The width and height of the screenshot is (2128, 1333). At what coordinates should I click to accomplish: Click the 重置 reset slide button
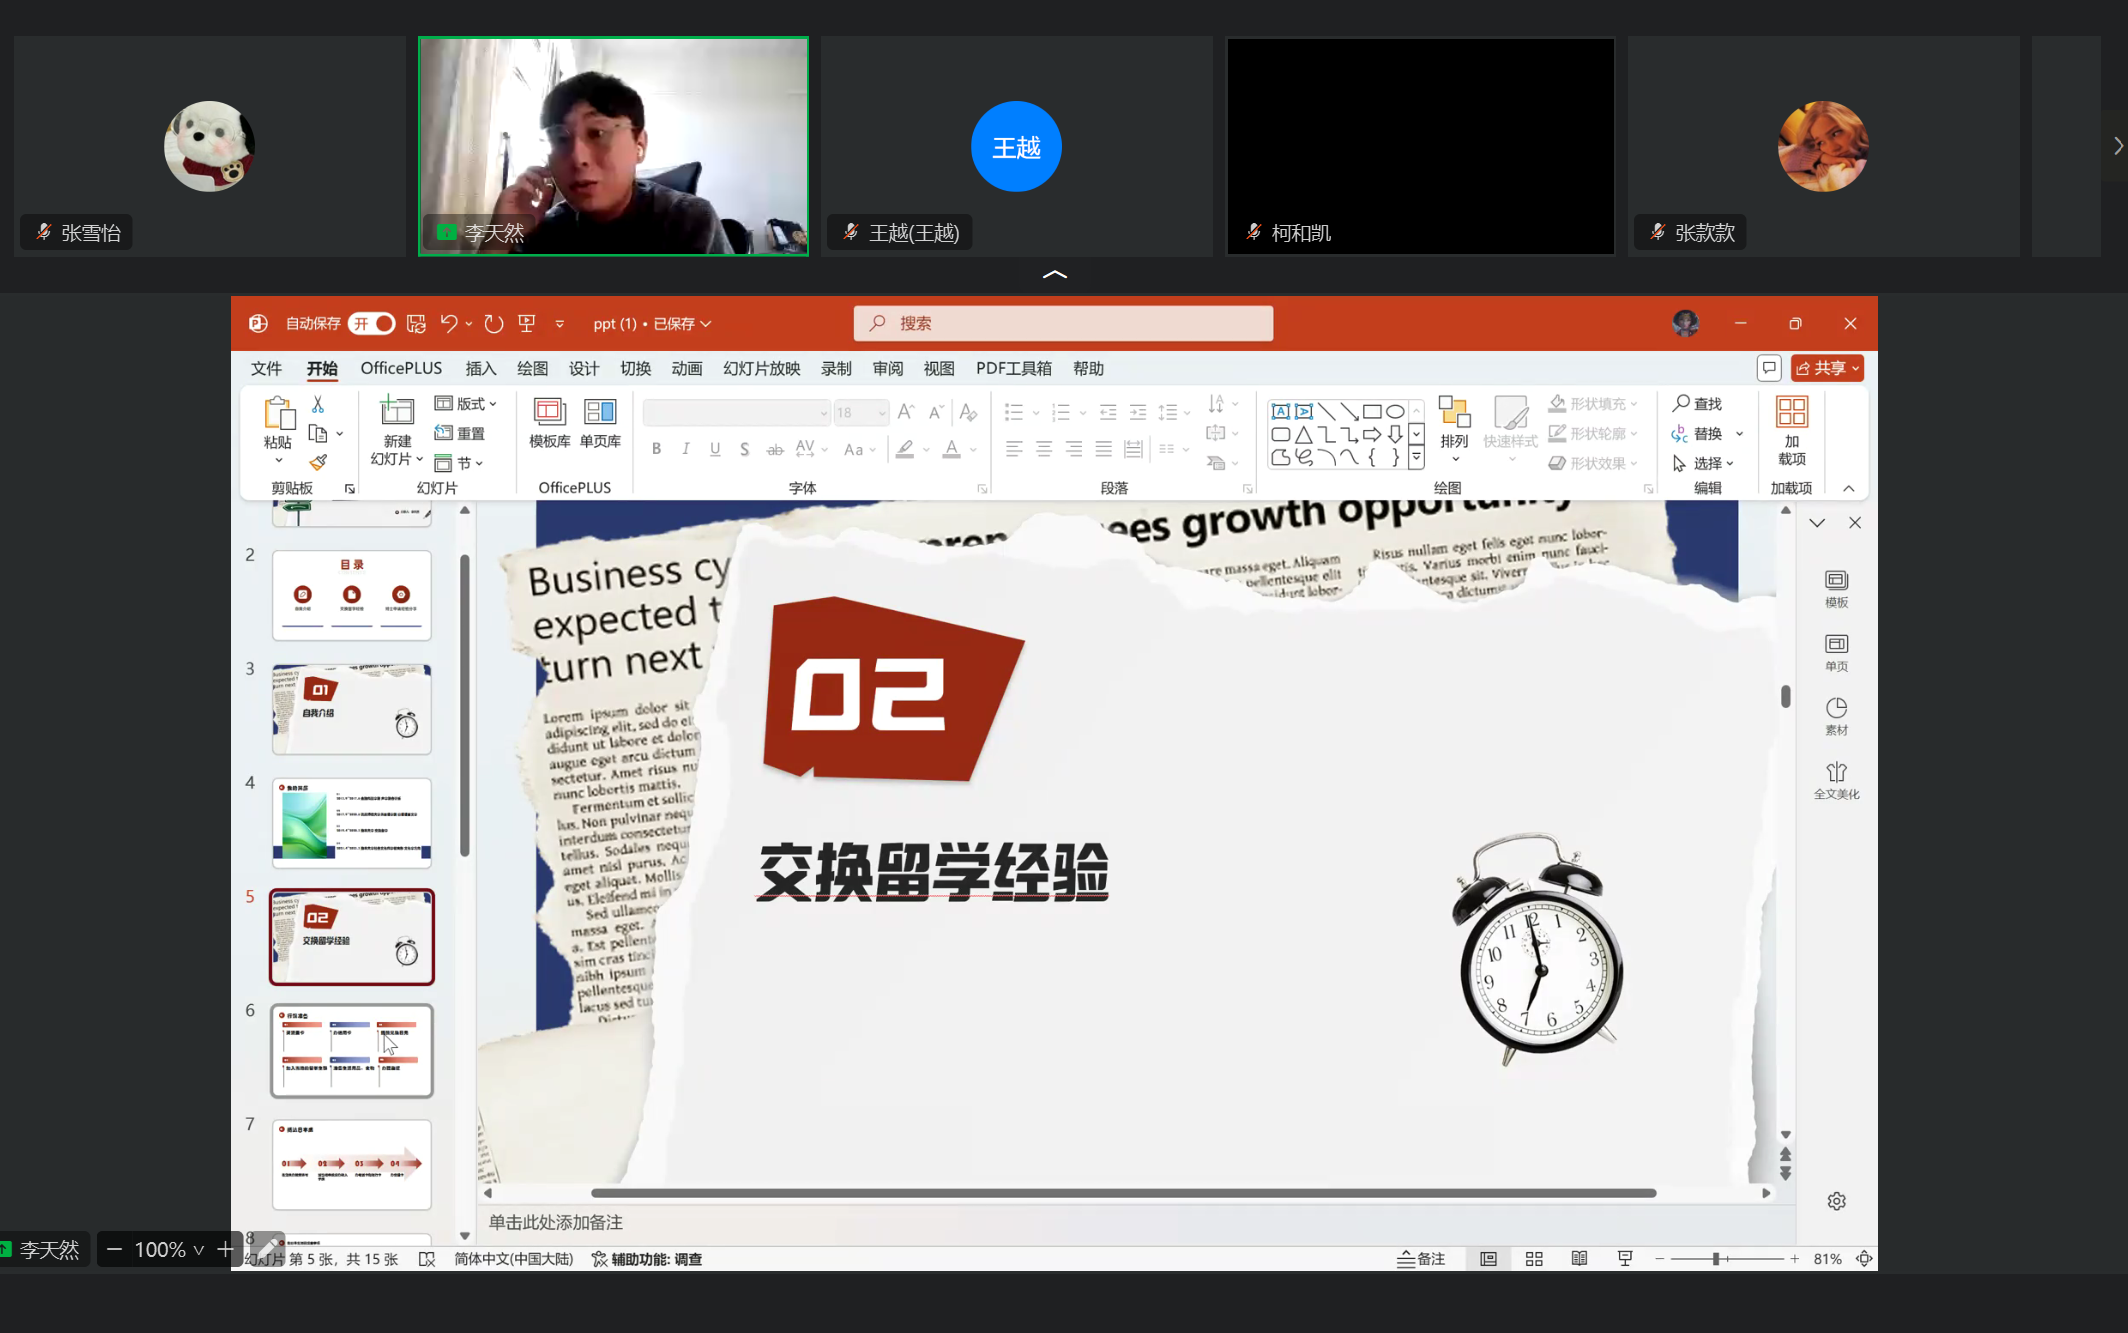point(460,433)
